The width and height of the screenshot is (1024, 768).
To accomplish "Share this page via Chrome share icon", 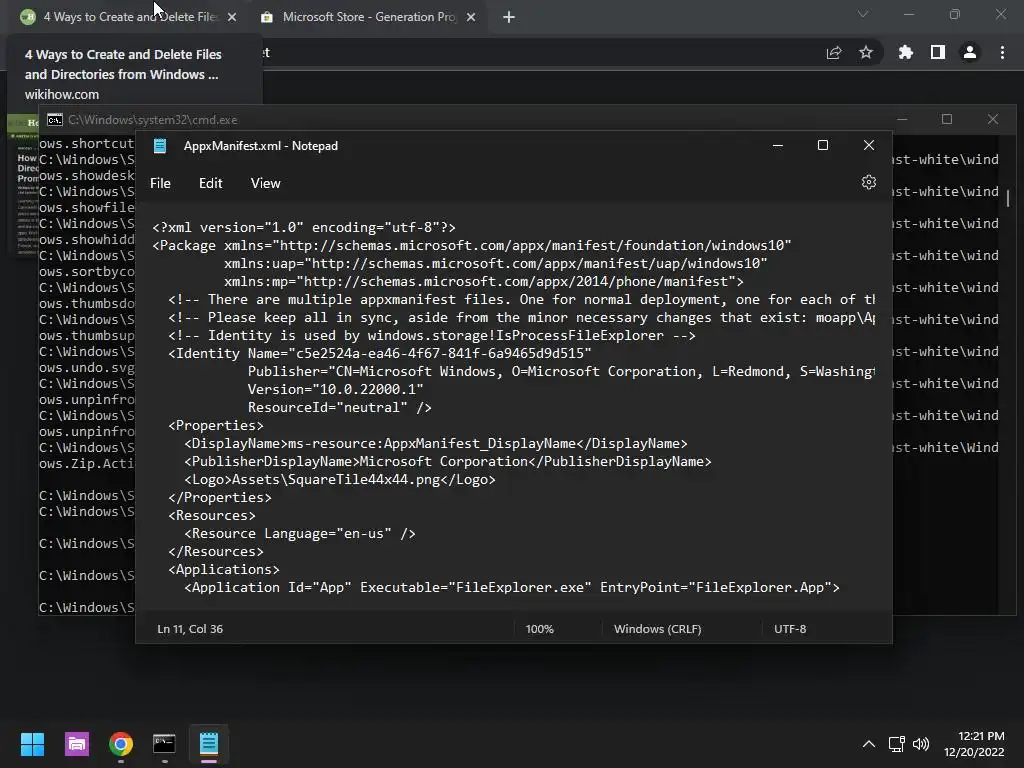I will pos(834,53).
